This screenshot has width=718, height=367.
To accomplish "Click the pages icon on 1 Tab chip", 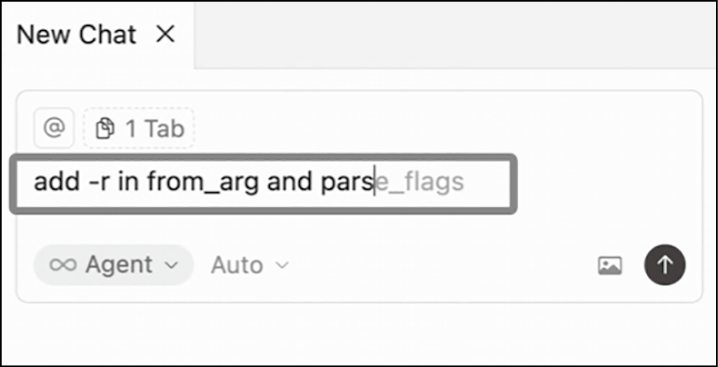I will point(105,129).
